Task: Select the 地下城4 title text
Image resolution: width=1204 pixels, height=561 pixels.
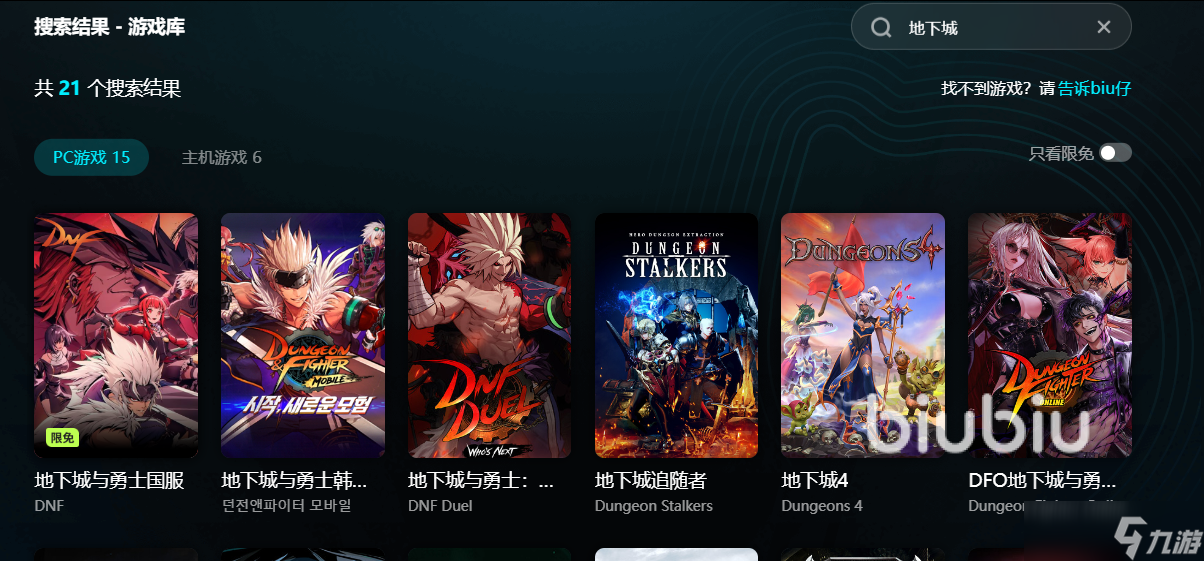Action: coord(815,481)
